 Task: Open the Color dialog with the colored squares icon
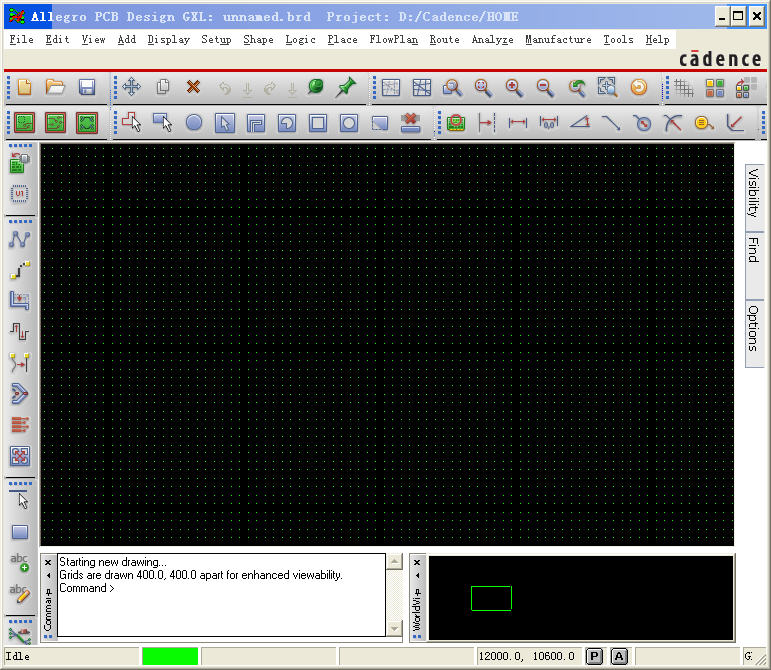[x=714, y=88]
